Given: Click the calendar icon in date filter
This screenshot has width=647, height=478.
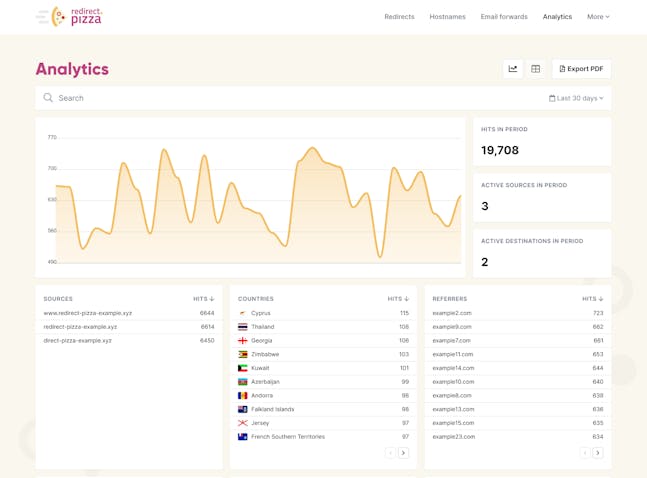Looking at the screenshot, I should pos(552,98).
